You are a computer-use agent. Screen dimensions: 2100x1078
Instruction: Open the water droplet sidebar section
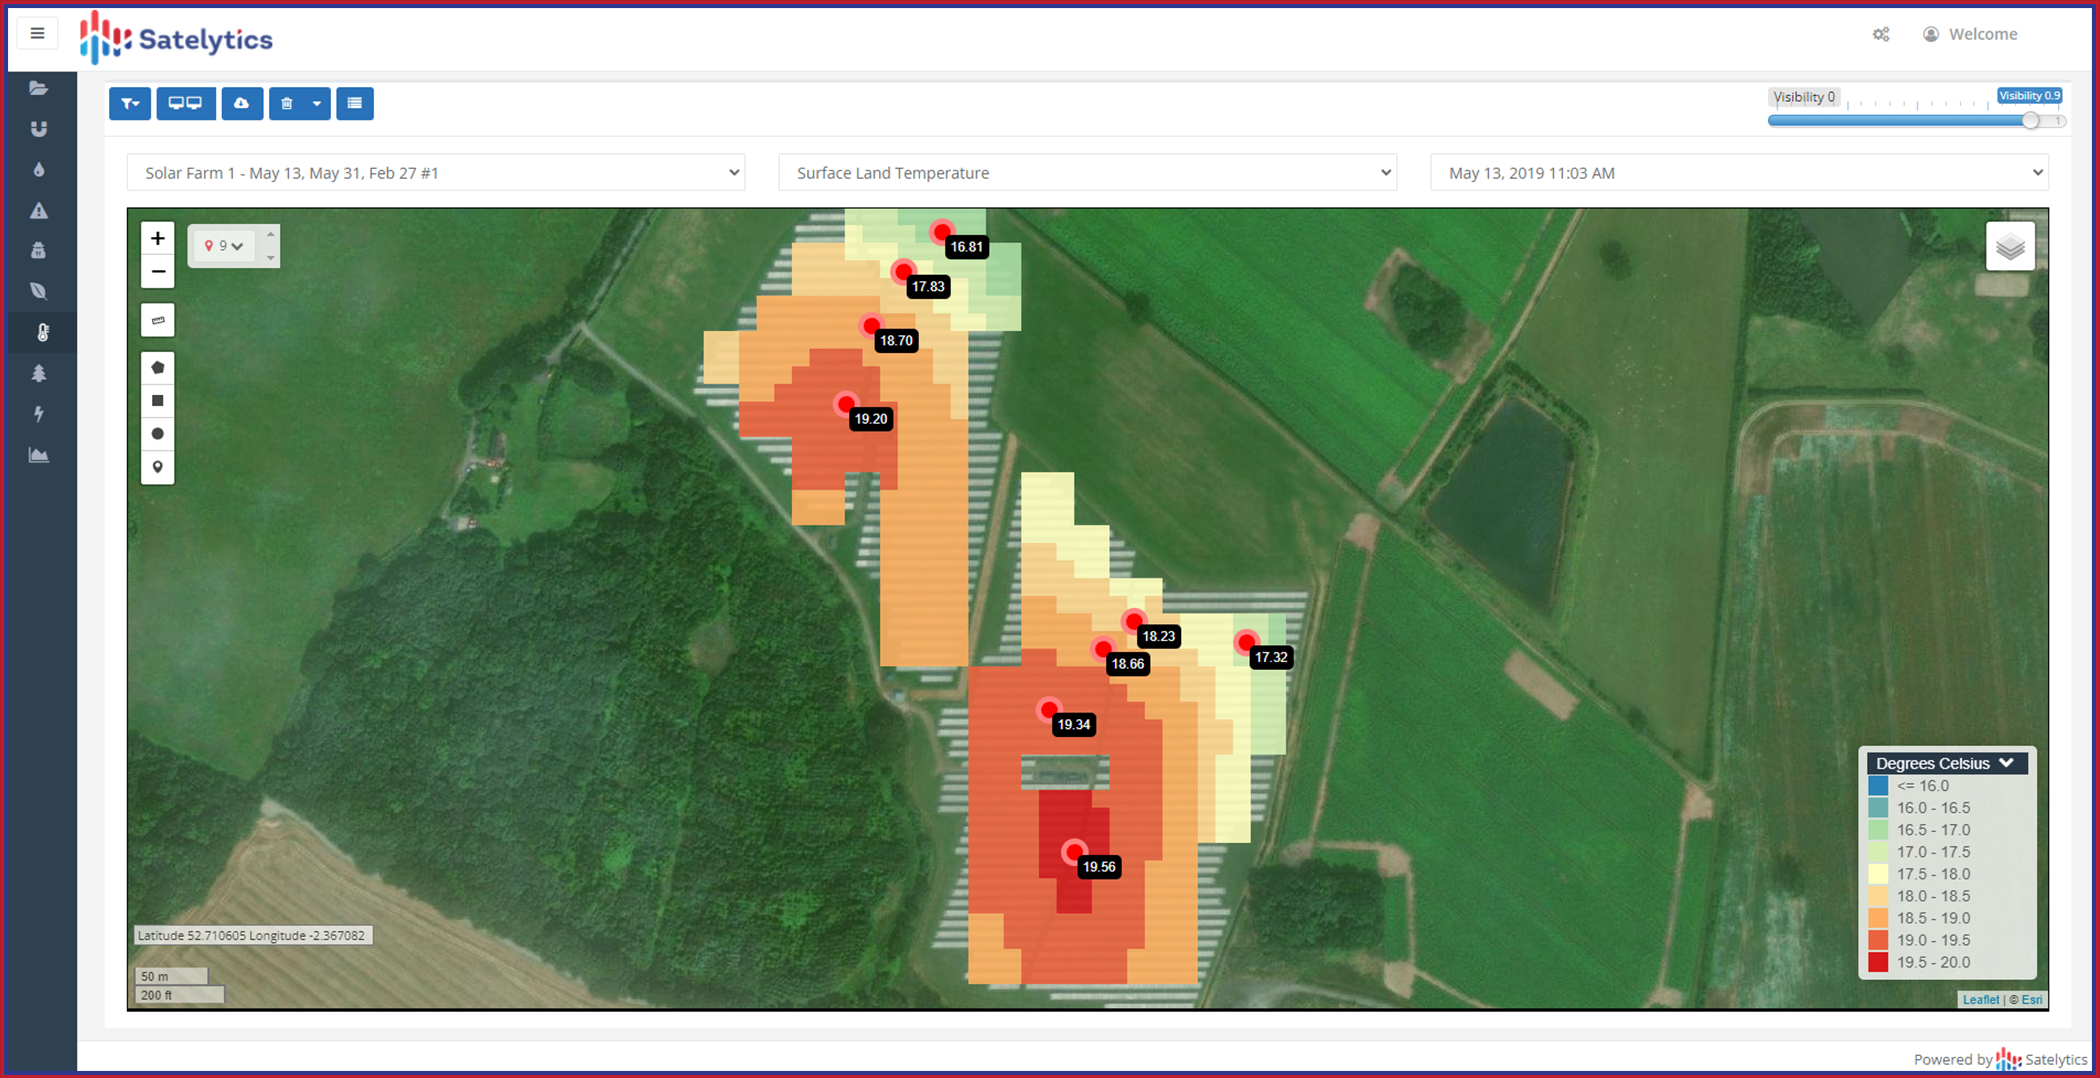pos(39,170)
